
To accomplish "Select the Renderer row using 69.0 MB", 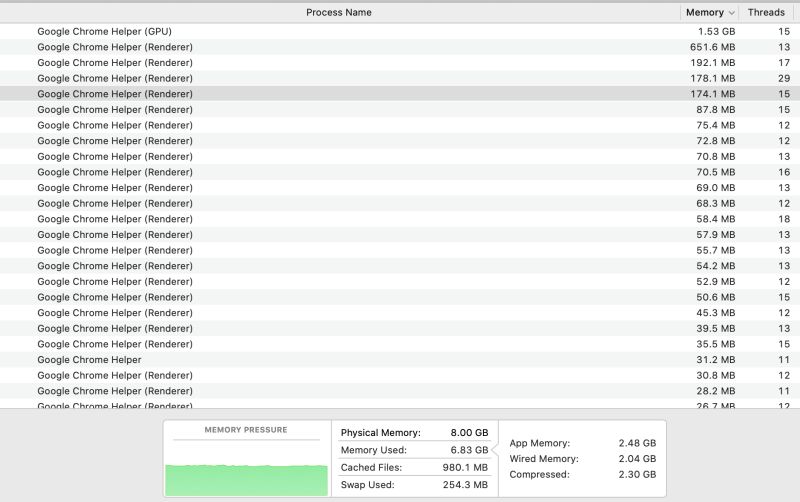I will [400, 188].
